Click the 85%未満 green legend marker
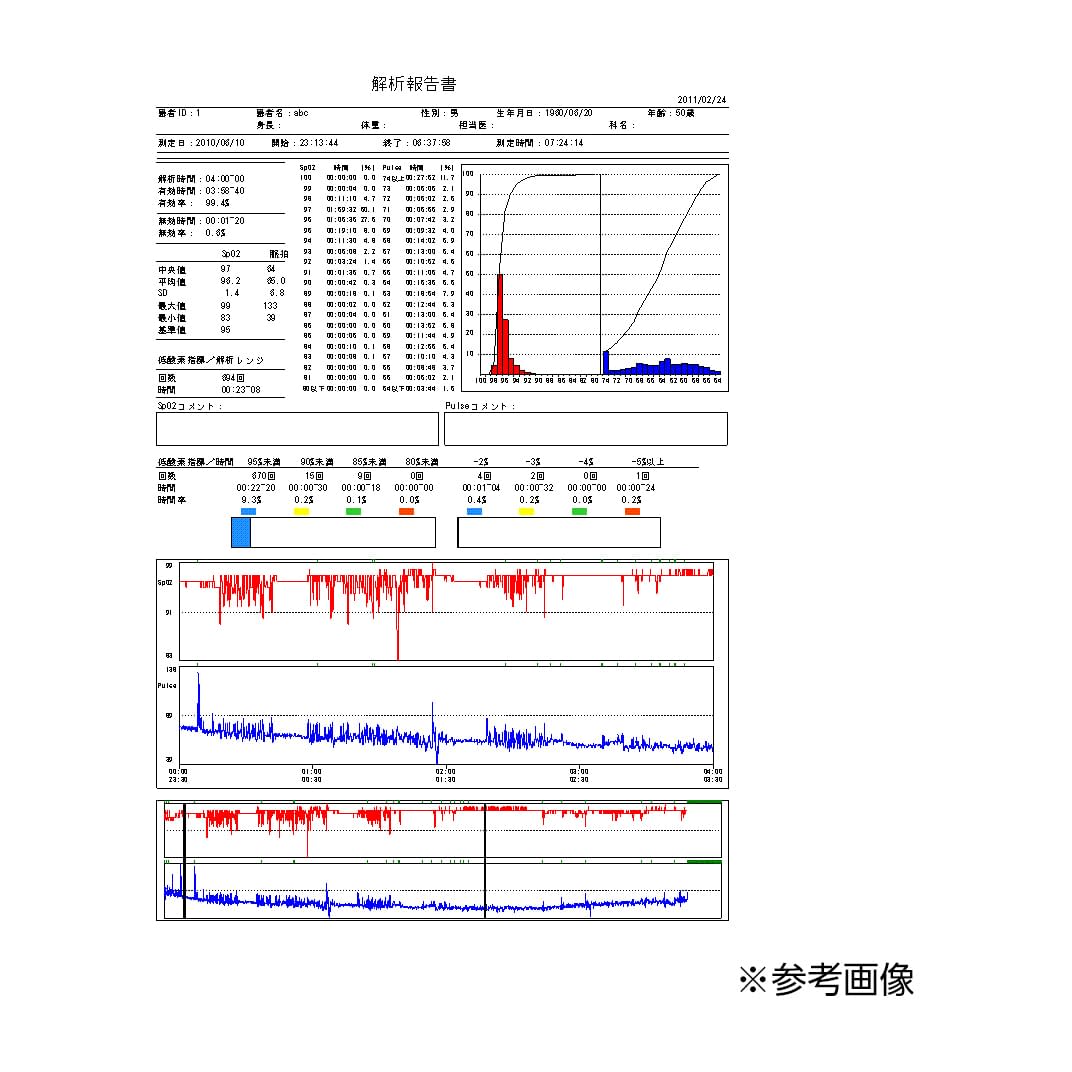The image size is (1072, 1072). (x=352, y=511)
